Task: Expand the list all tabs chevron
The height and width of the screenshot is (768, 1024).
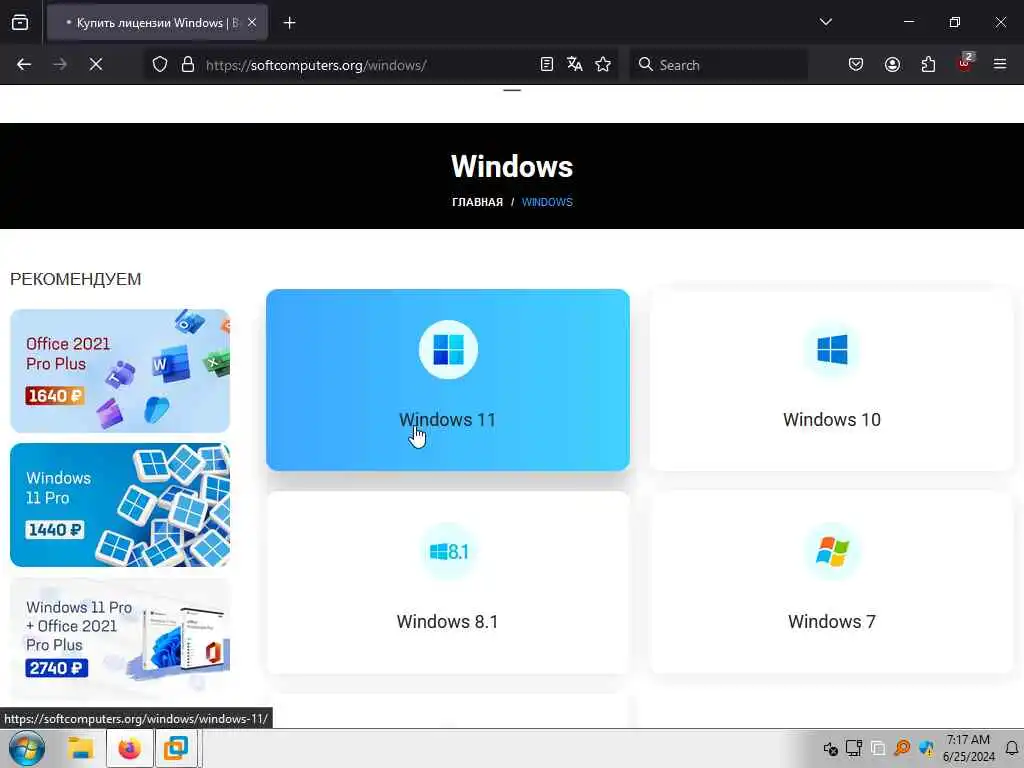Action: [825, 22]
